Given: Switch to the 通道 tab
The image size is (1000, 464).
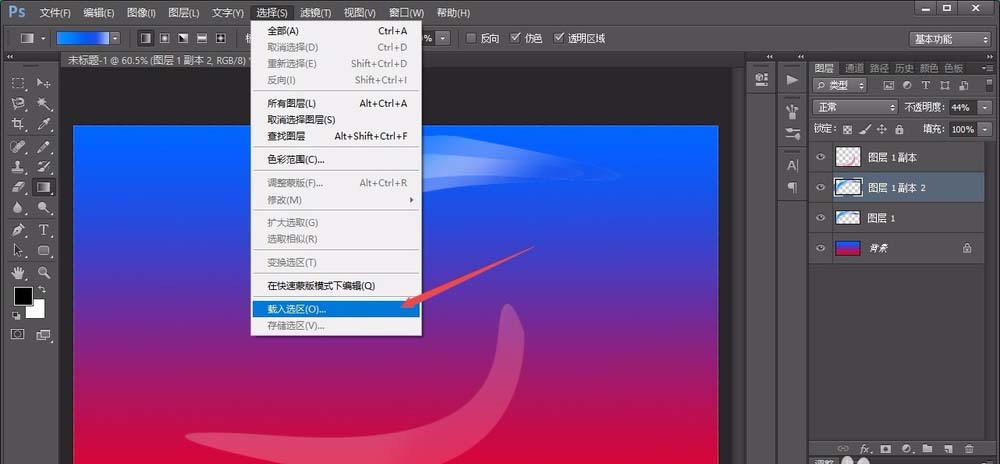Looking at the screenshot, I should 852,68.
